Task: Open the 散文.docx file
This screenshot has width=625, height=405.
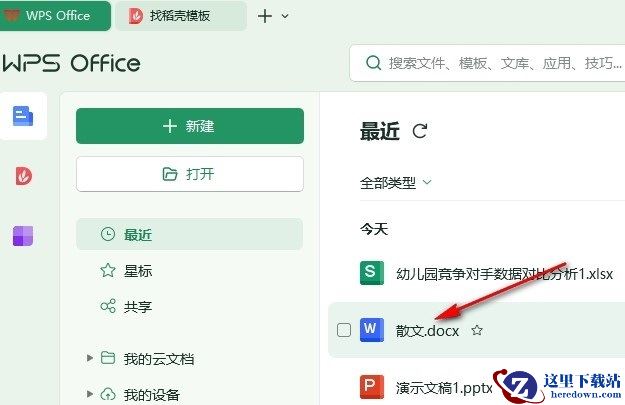Action: pyautogui.click(x=427, y=330)
